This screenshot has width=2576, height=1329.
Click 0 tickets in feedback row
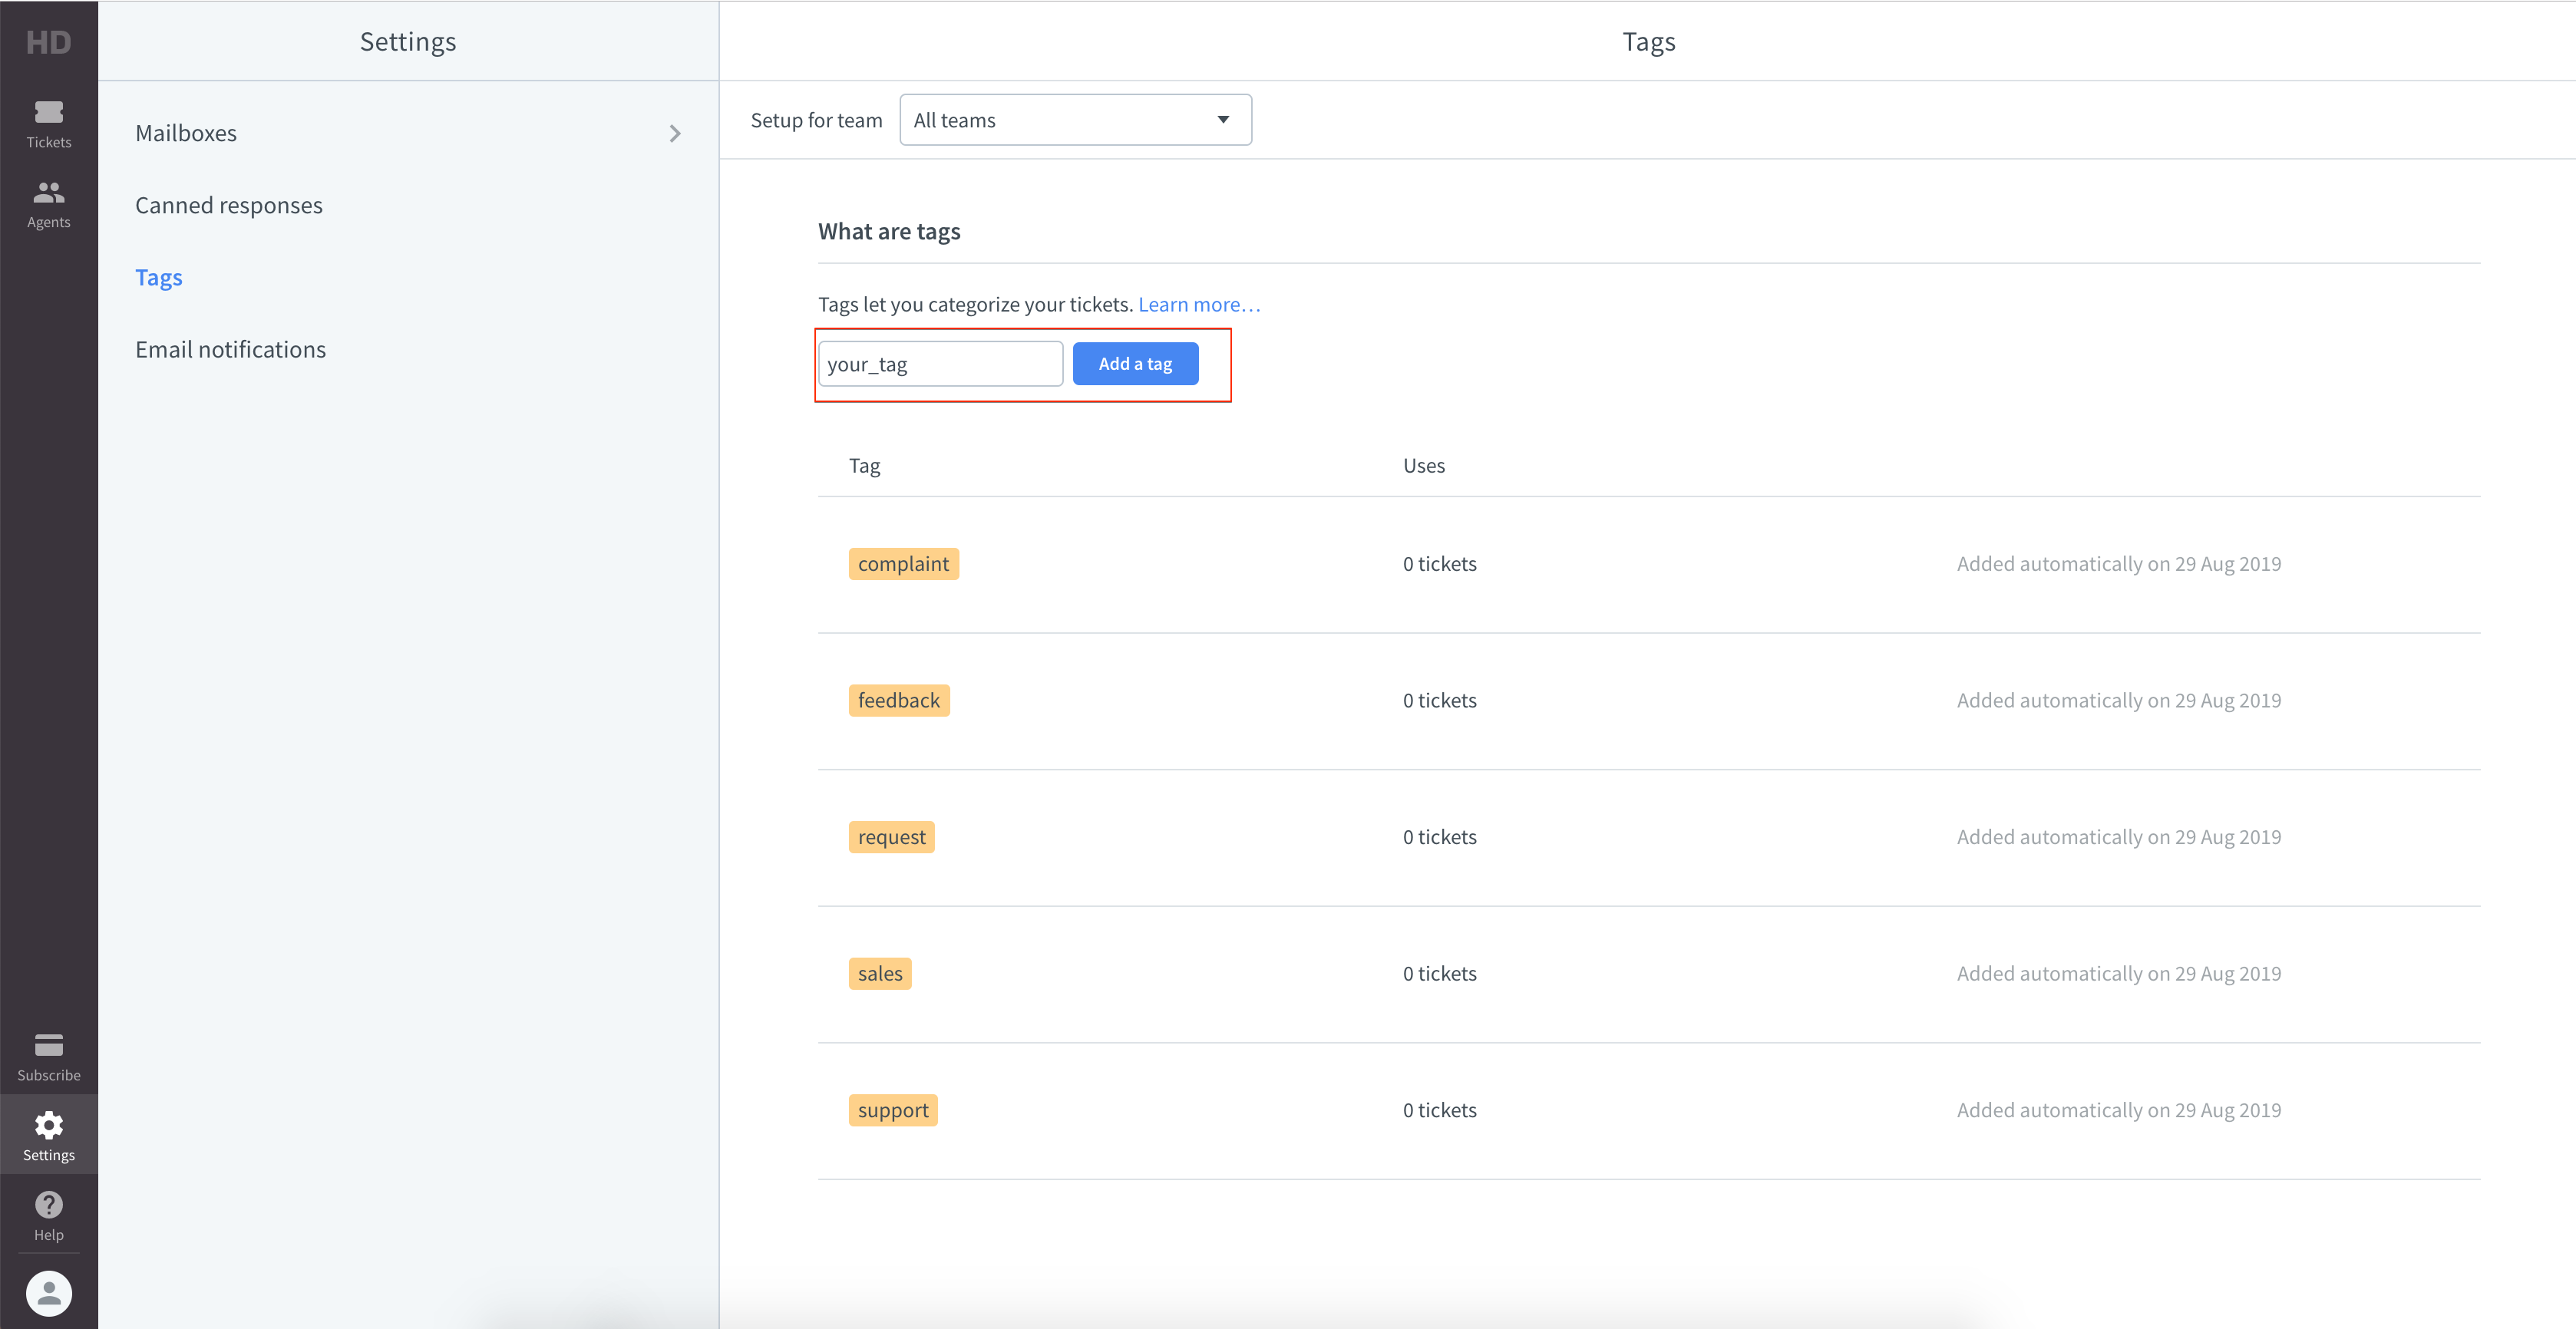pyautogui.click(x=1439, y=700)
